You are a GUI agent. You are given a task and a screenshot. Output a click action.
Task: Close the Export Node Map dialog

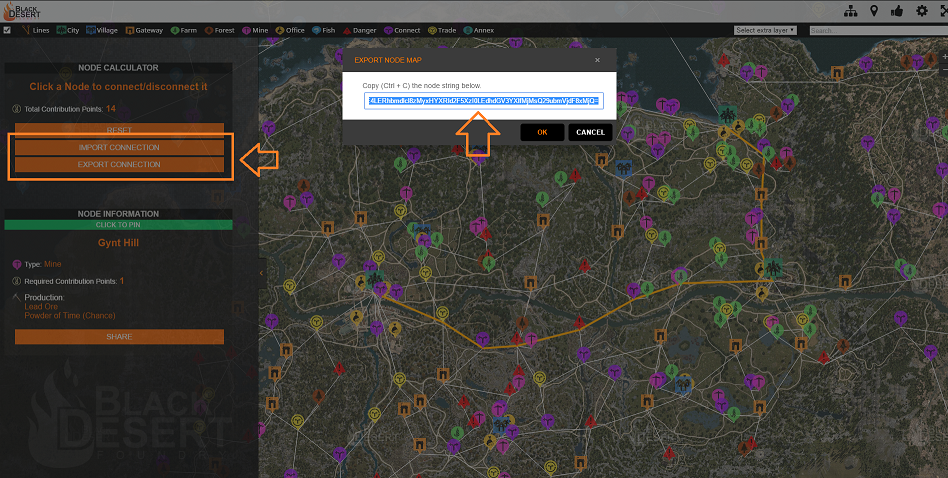click(597, 60)
